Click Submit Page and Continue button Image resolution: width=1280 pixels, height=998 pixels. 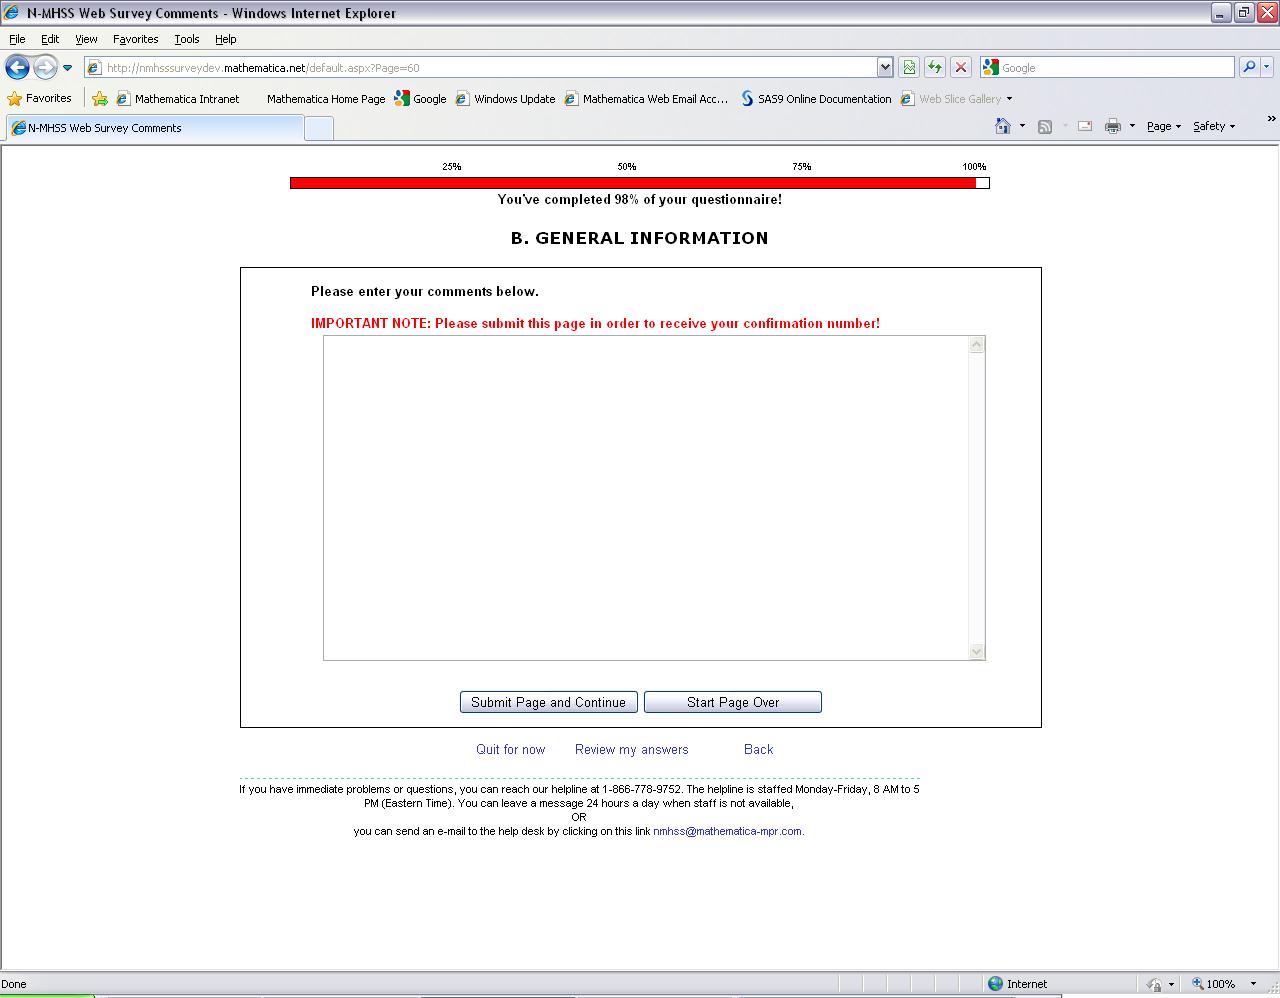[548, 702]
